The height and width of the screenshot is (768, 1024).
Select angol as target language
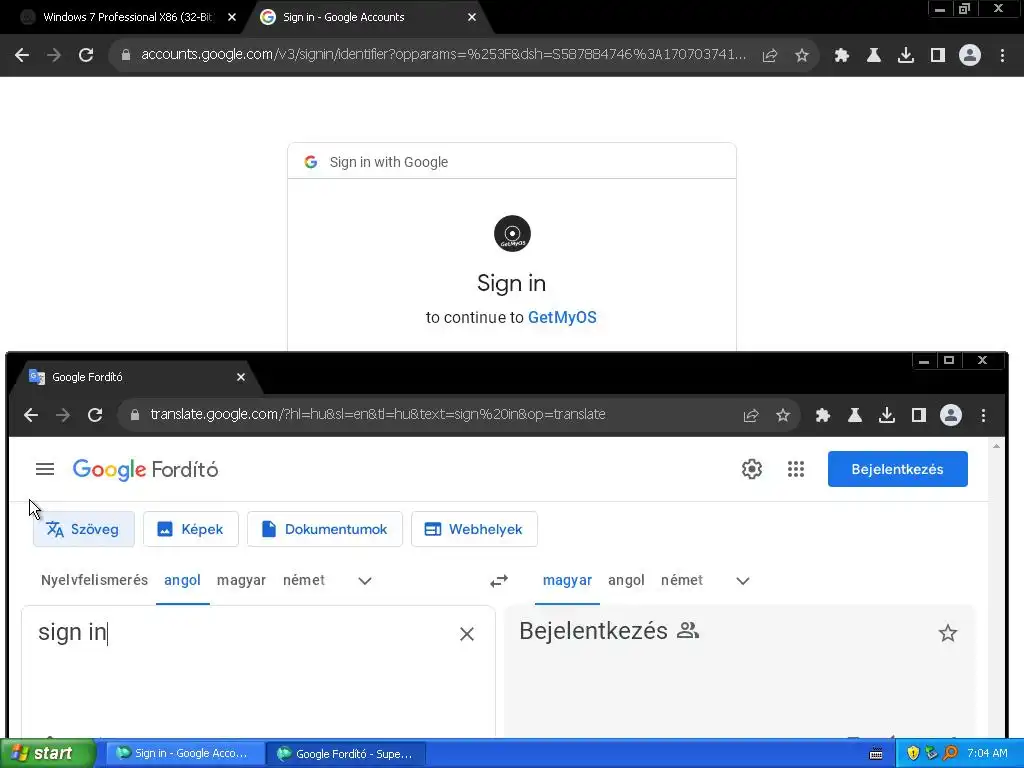tap(626, 580)
